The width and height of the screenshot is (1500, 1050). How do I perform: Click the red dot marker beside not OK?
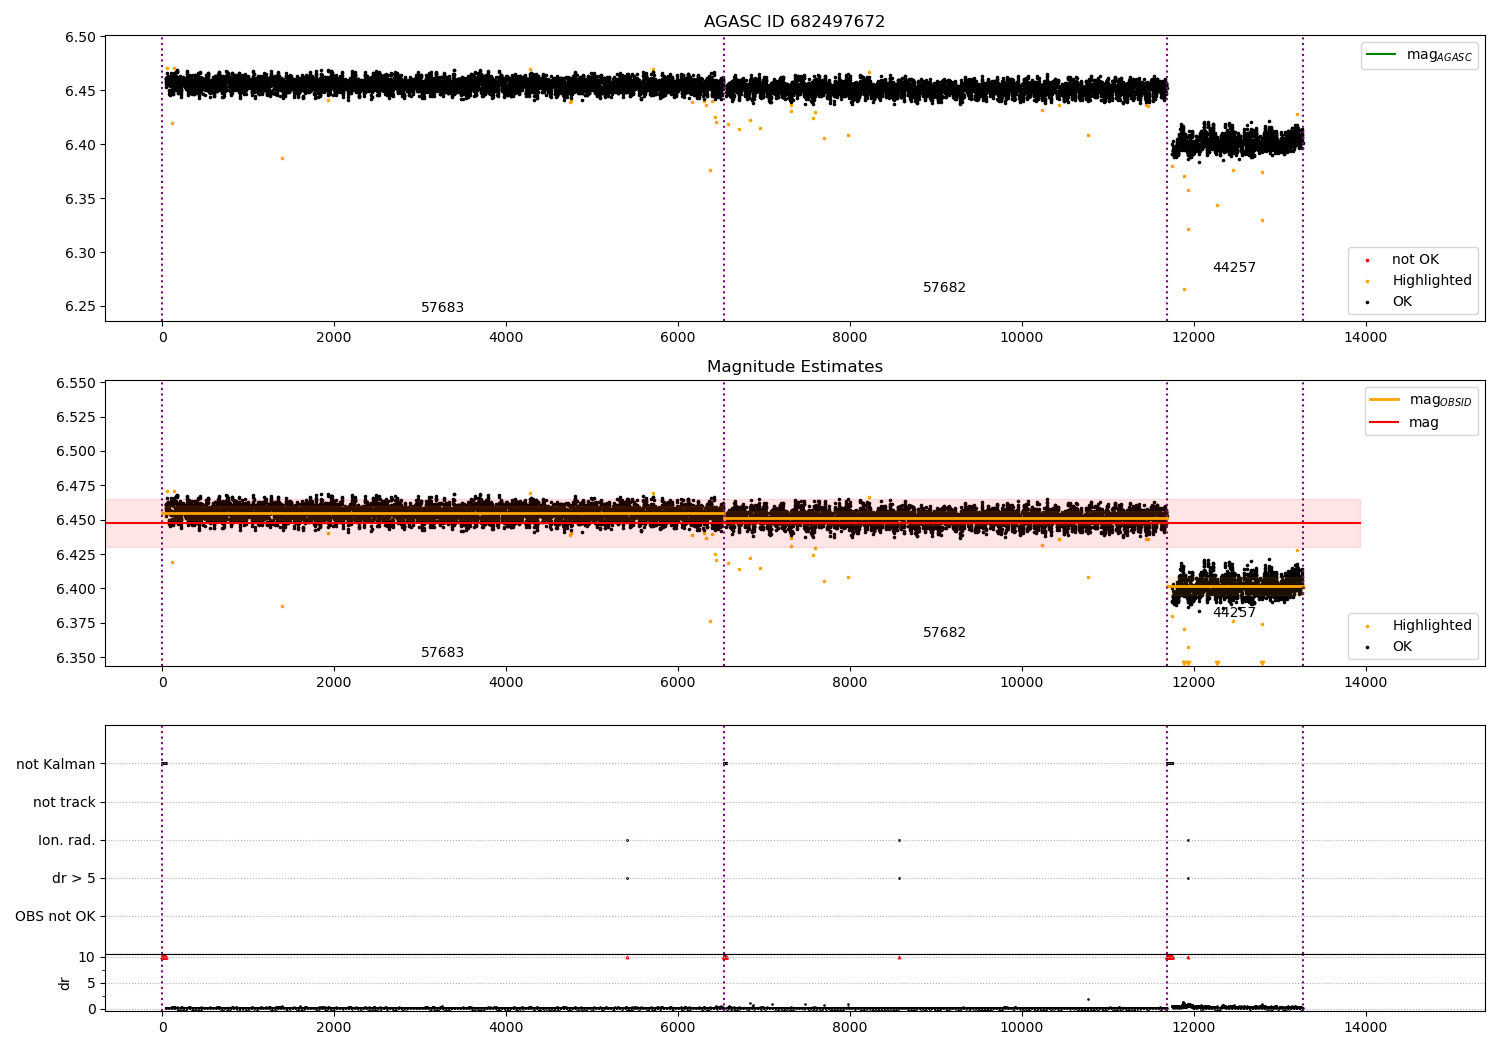click(x=1368, y=260)
